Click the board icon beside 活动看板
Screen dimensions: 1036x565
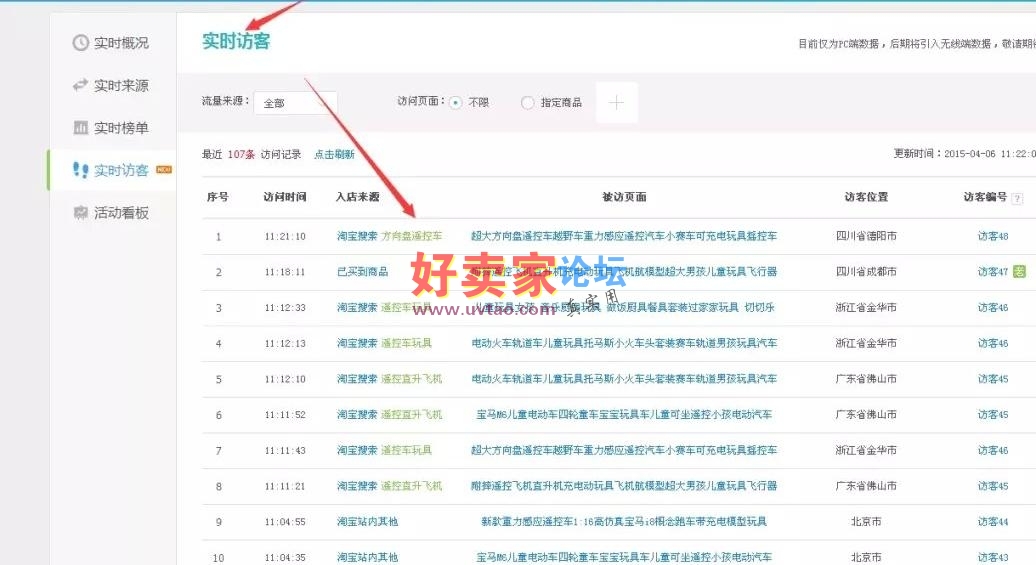pyautogui.click(x=81, y=213)
